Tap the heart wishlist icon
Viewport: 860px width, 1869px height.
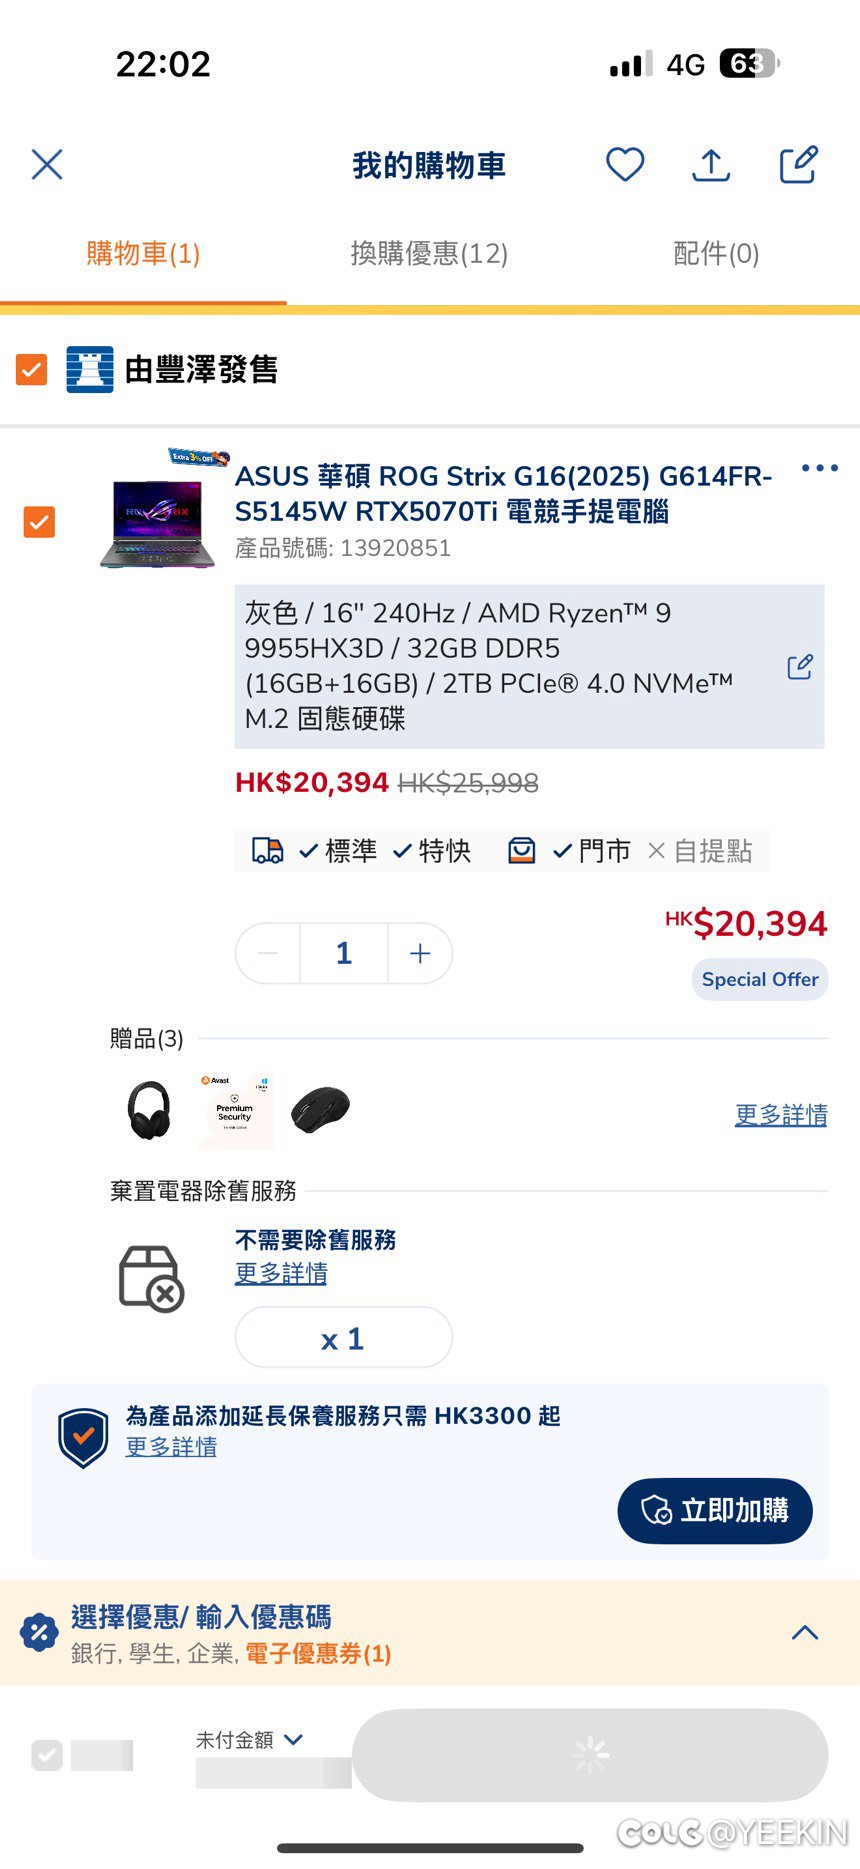625,164
